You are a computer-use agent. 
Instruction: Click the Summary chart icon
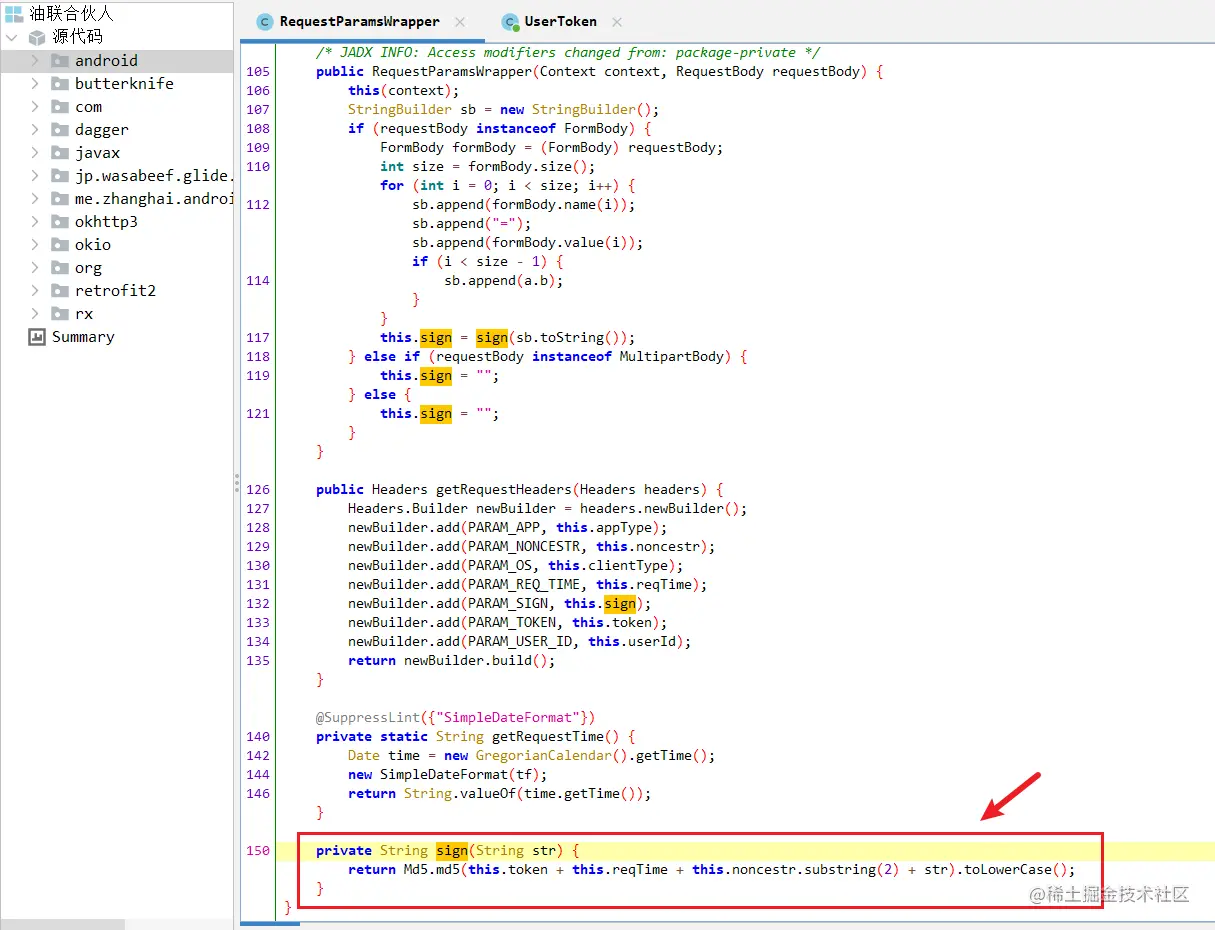coord(37,337)
